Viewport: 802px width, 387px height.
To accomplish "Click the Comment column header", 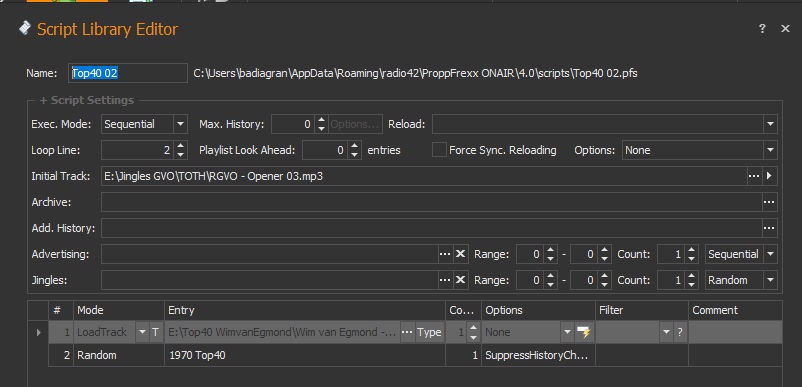I will (735, 310).
